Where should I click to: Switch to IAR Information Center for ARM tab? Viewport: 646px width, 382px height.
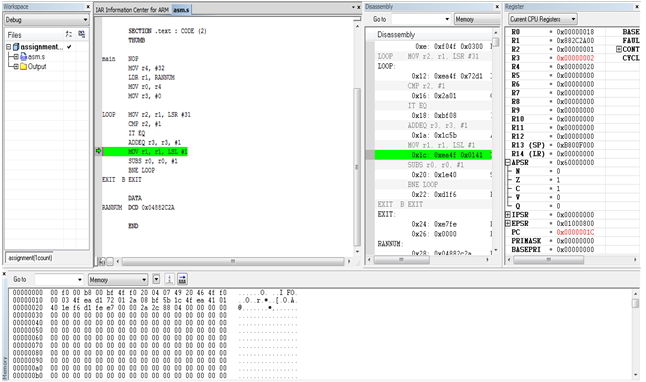tap(132, 9)
